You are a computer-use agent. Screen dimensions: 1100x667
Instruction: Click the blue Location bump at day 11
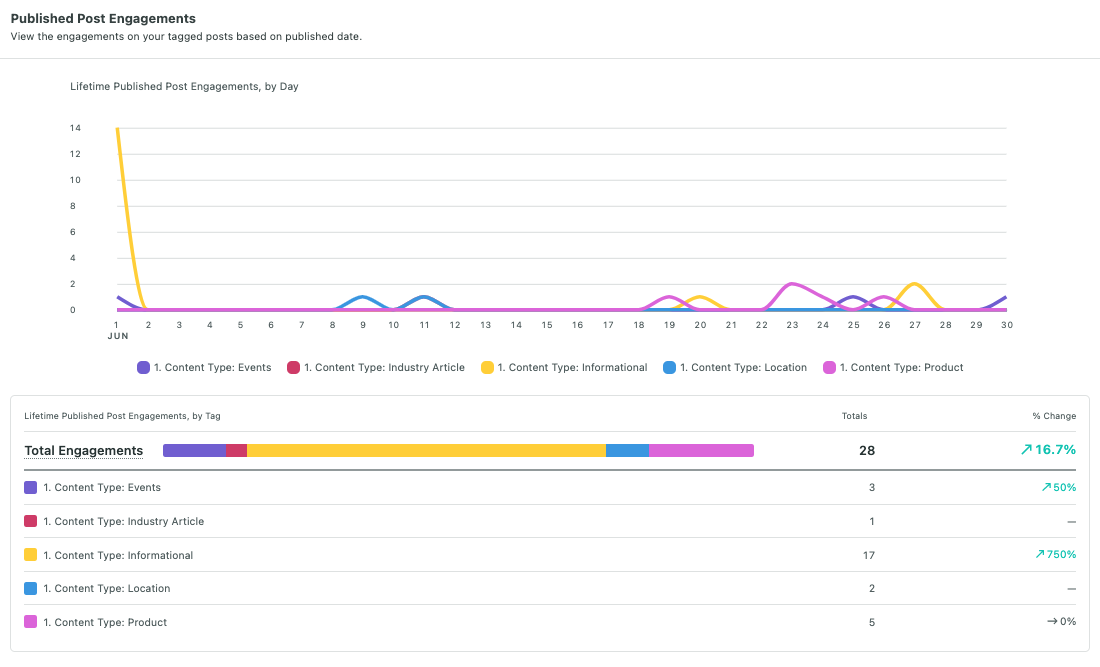tap(424, 297)
